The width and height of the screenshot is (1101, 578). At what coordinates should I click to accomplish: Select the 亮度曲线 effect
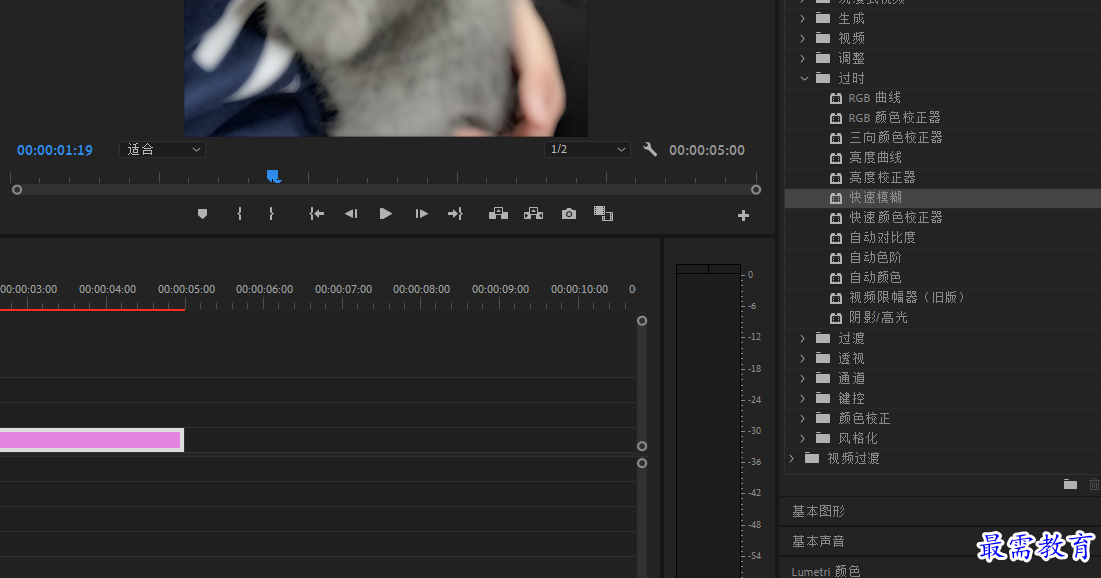875,157
